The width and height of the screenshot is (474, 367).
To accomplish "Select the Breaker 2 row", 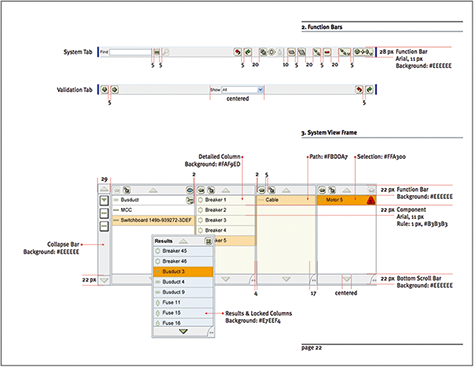I will tap(226, 210).
